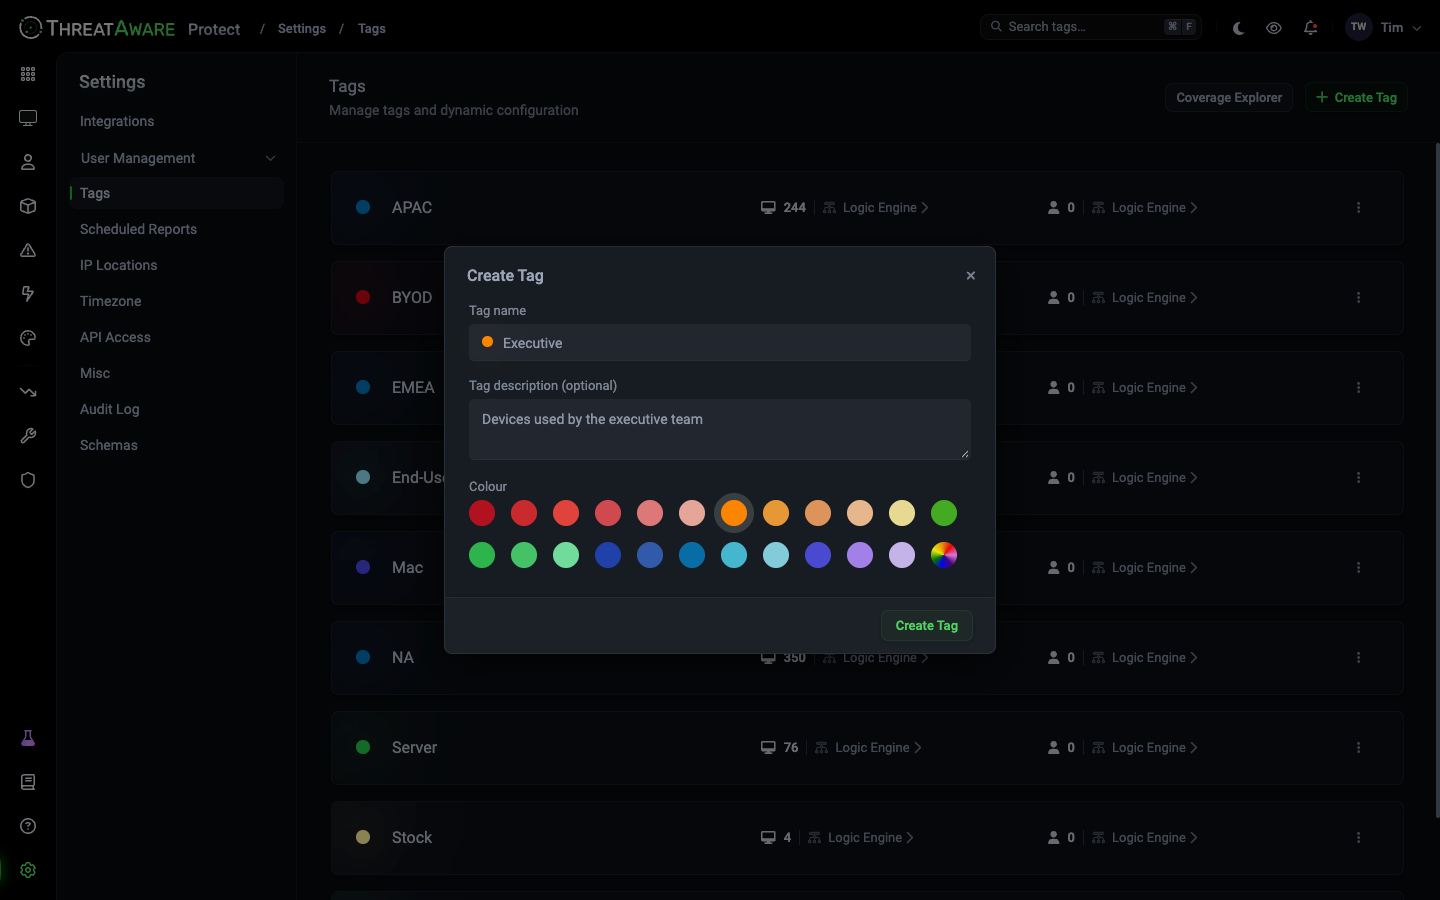Expand the User Management section

pos(177,158)
